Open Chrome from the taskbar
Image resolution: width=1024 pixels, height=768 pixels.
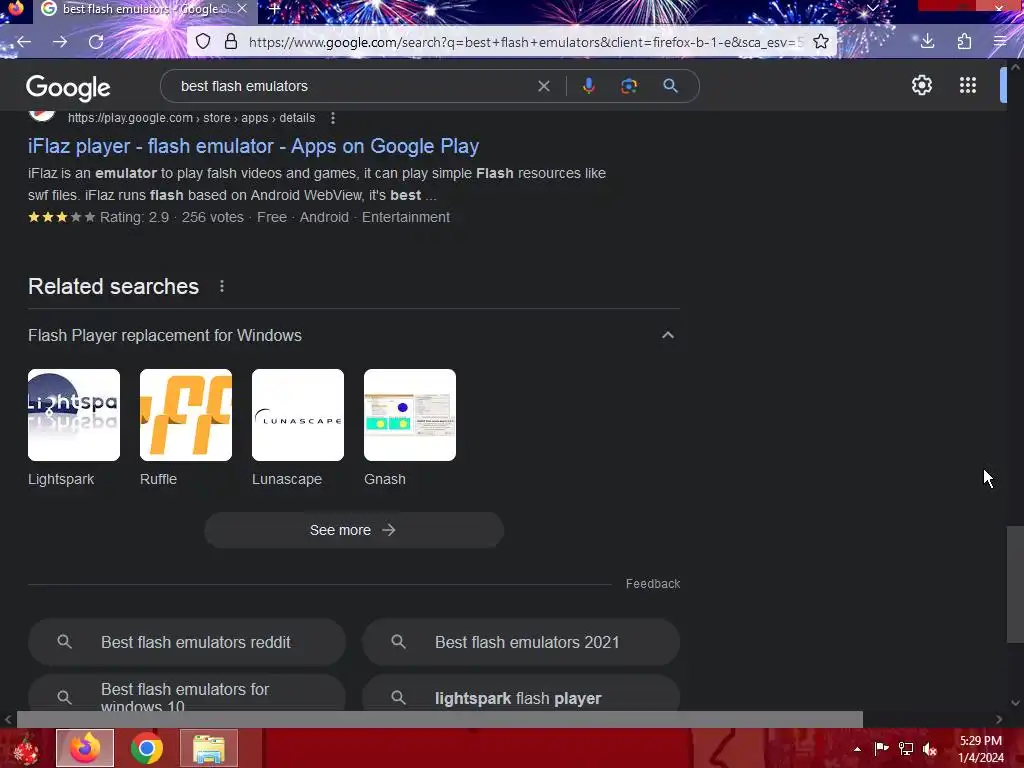[147, 748]
